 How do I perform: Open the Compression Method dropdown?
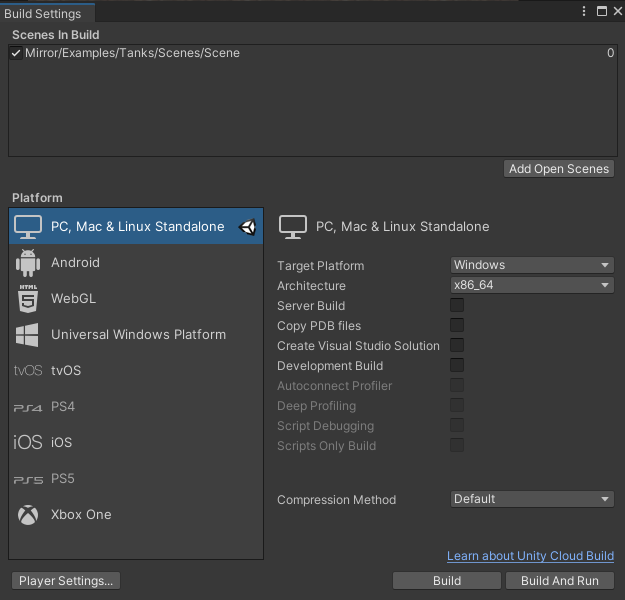pos(531,499)
